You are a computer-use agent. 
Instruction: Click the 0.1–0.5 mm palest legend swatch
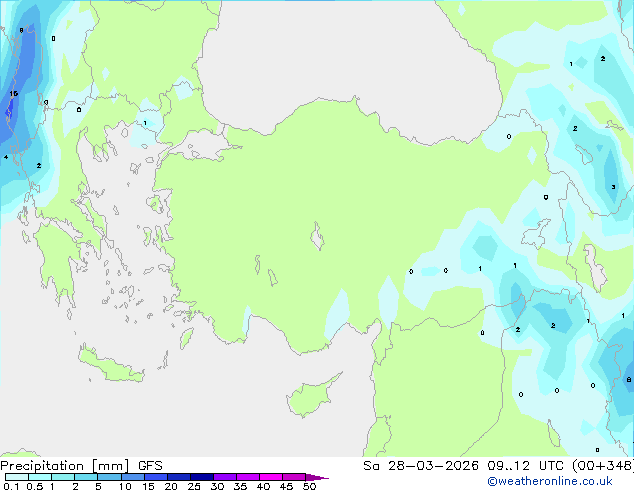click(17, 477)
